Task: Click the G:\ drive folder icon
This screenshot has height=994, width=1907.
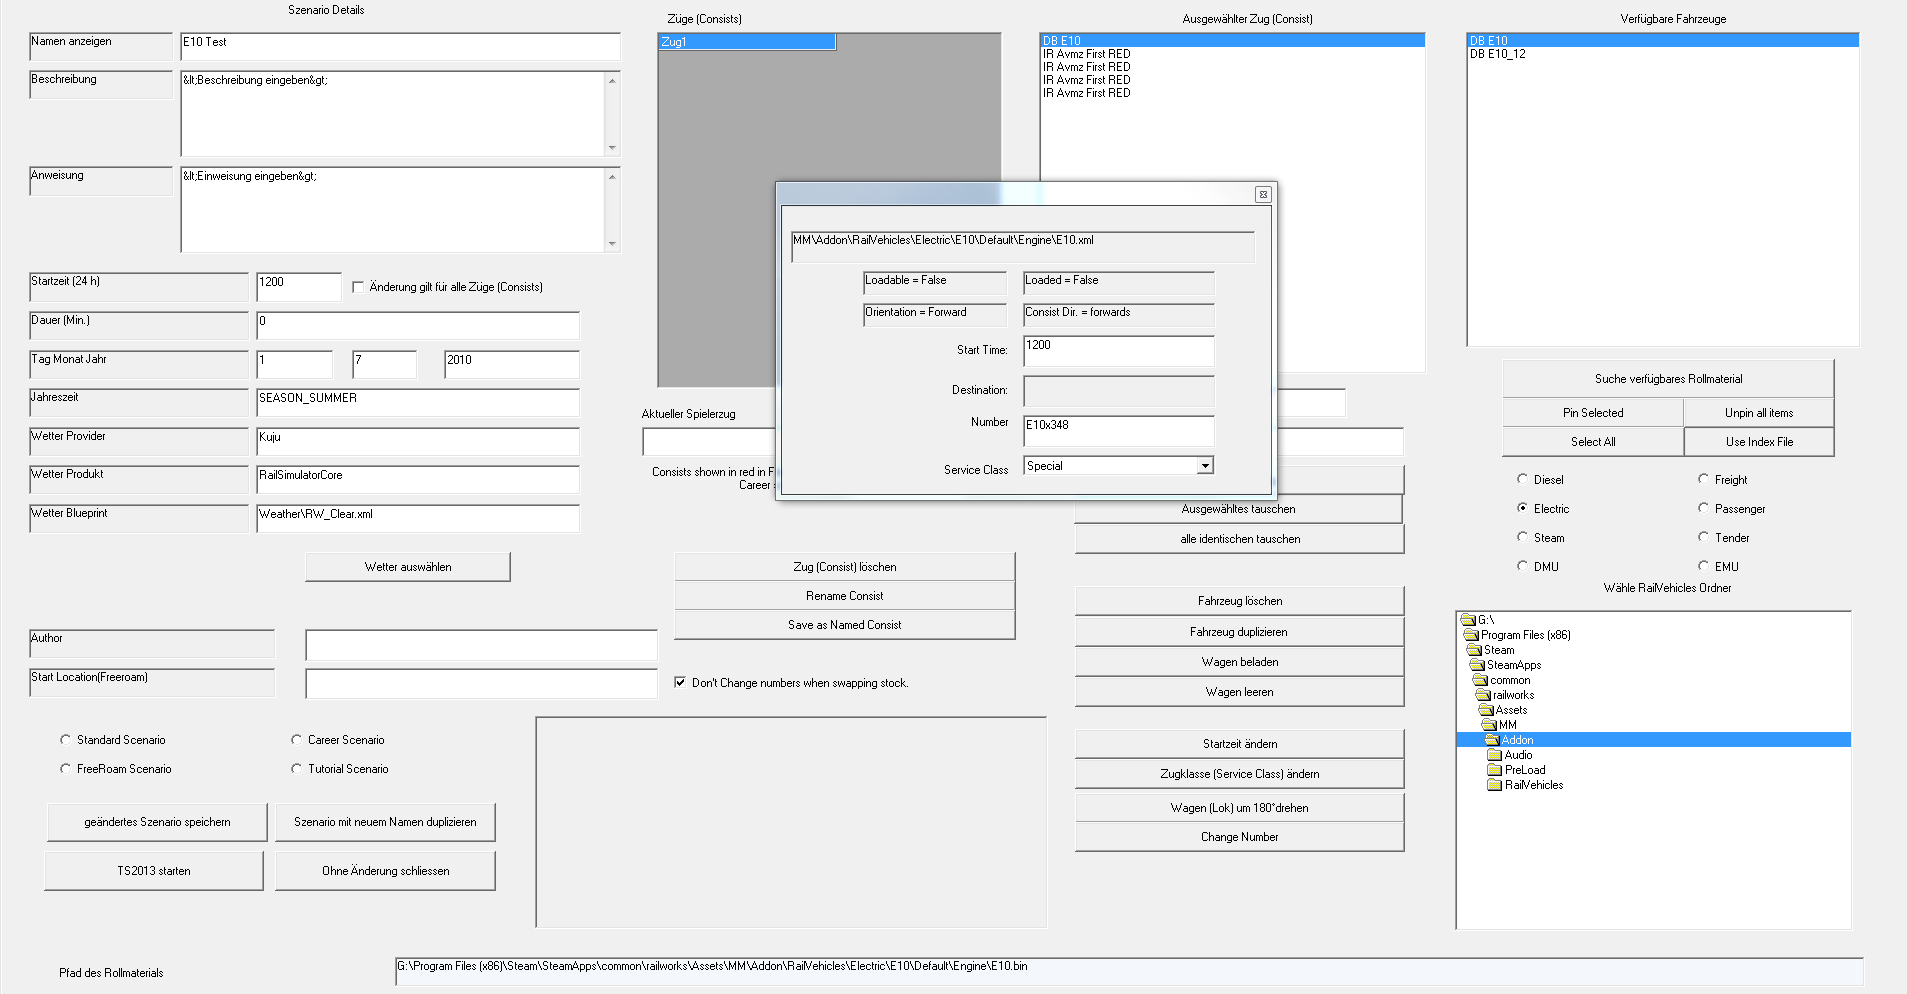Action: 1469,620
